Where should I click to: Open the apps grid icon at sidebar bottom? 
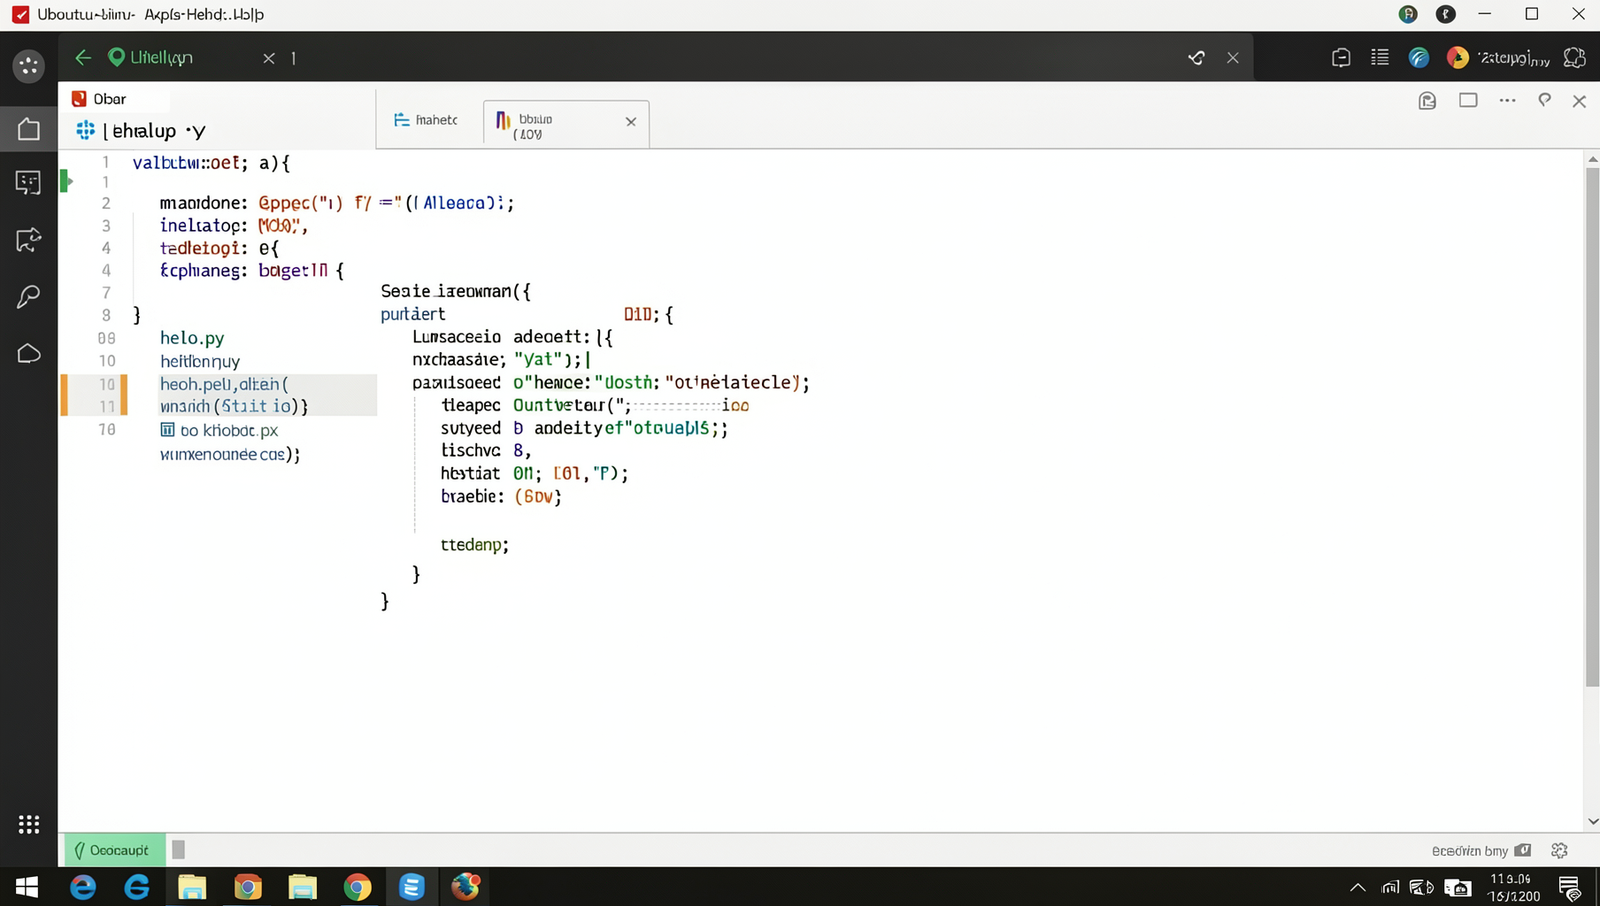(x=29, y=824)
